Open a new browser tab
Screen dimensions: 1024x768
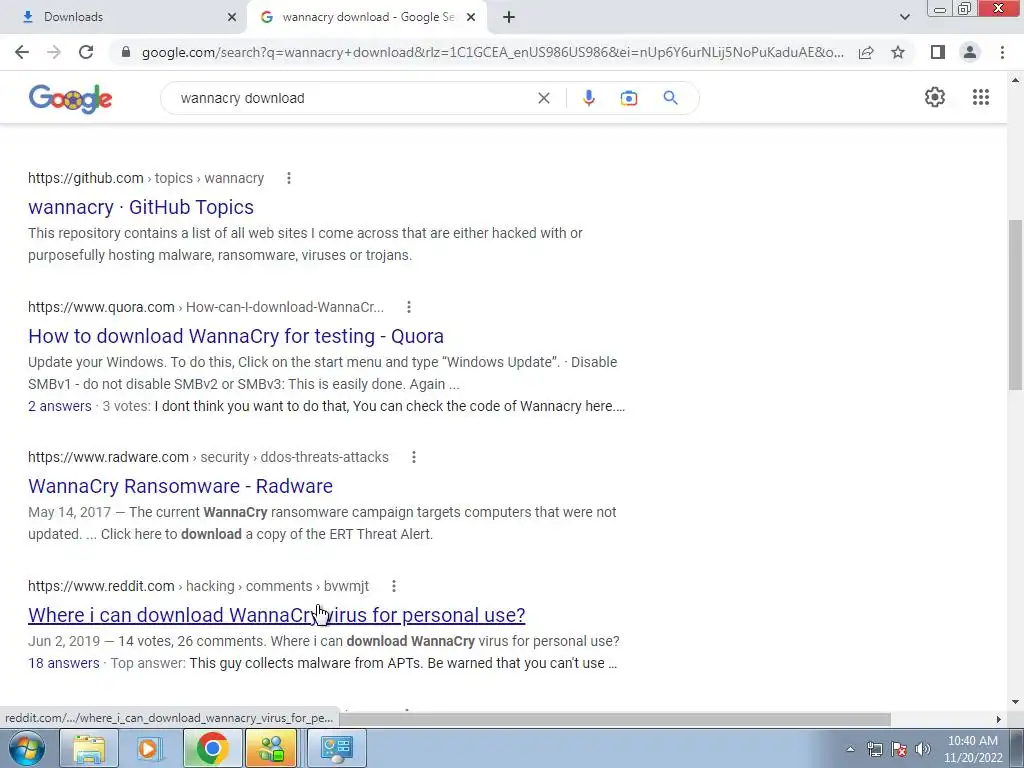tap(509, 17)
